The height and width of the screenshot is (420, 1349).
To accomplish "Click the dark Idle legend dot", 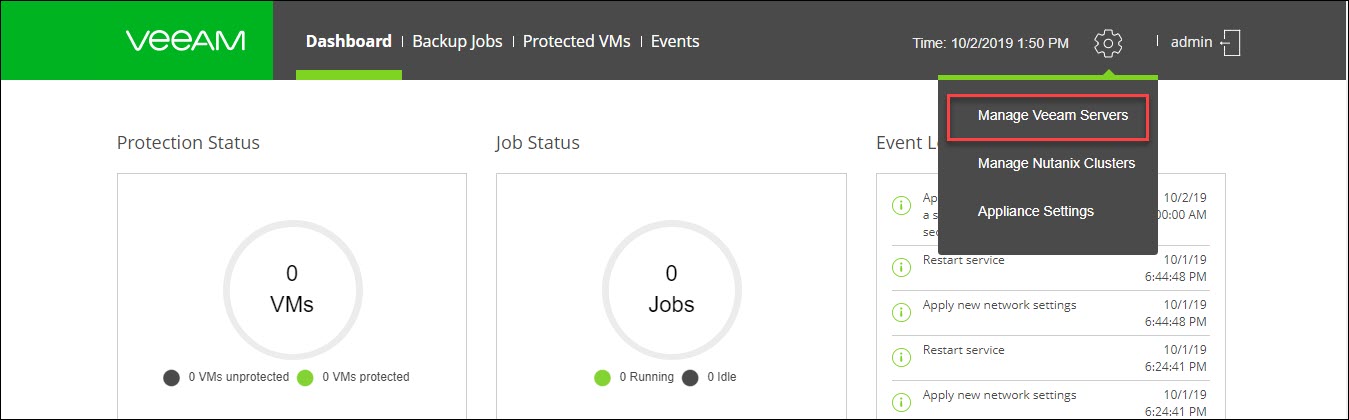I will coord(691,377).
